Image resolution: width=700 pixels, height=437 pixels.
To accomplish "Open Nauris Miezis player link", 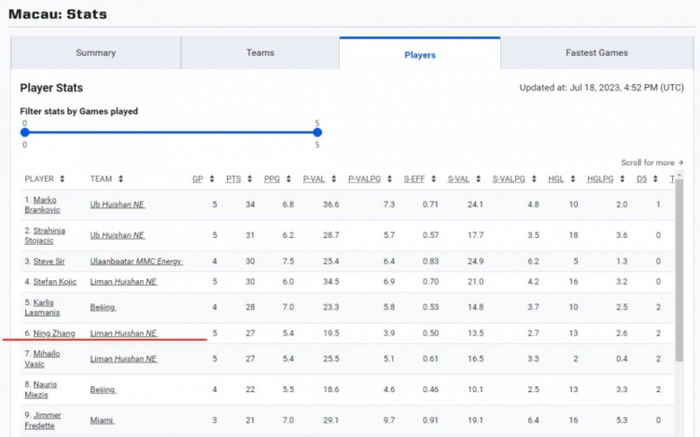I will [41, 390].
